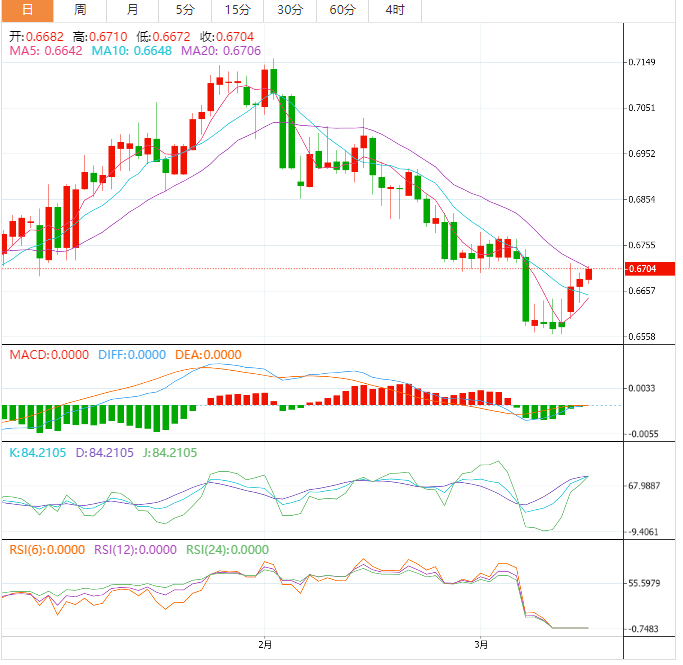Click the 0.7149 price axis label
Viewport: 683px width, 665px height.
click(641, 62)
